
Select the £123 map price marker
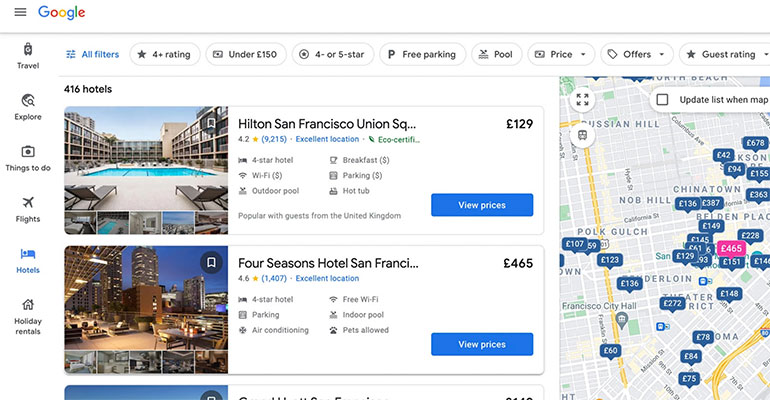[x=610, y=260]
